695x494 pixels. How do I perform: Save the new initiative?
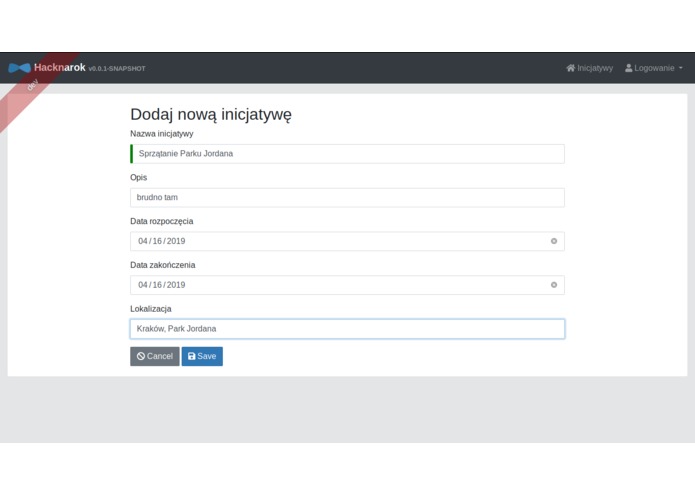click(202, 356)
